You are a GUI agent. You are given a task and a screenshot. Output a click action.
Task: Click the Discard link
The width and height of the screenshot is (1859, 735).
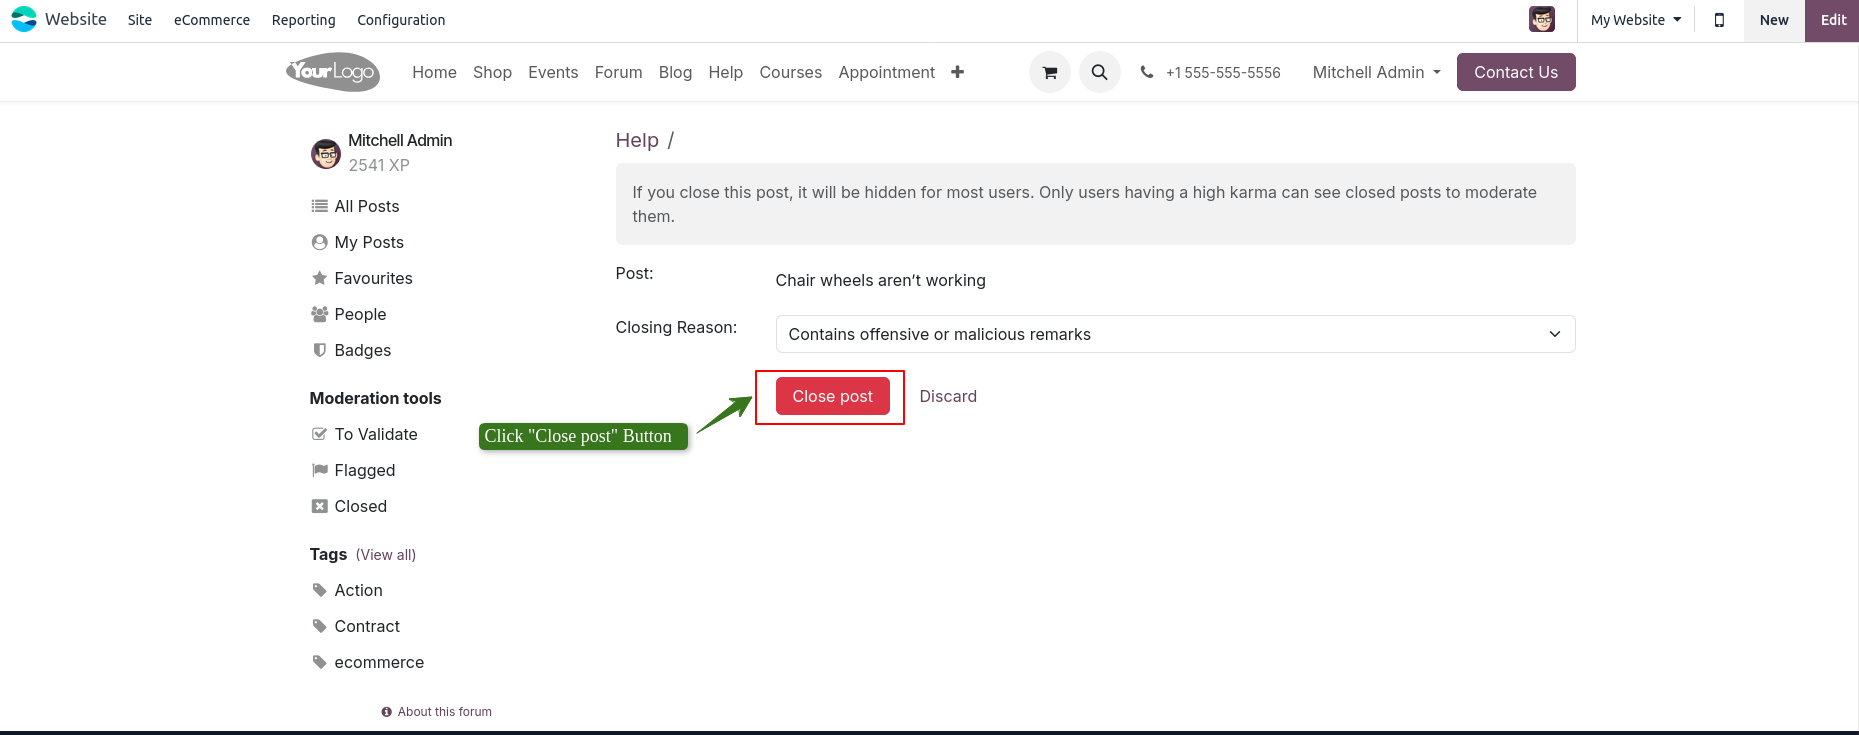[x=947, y=397]
